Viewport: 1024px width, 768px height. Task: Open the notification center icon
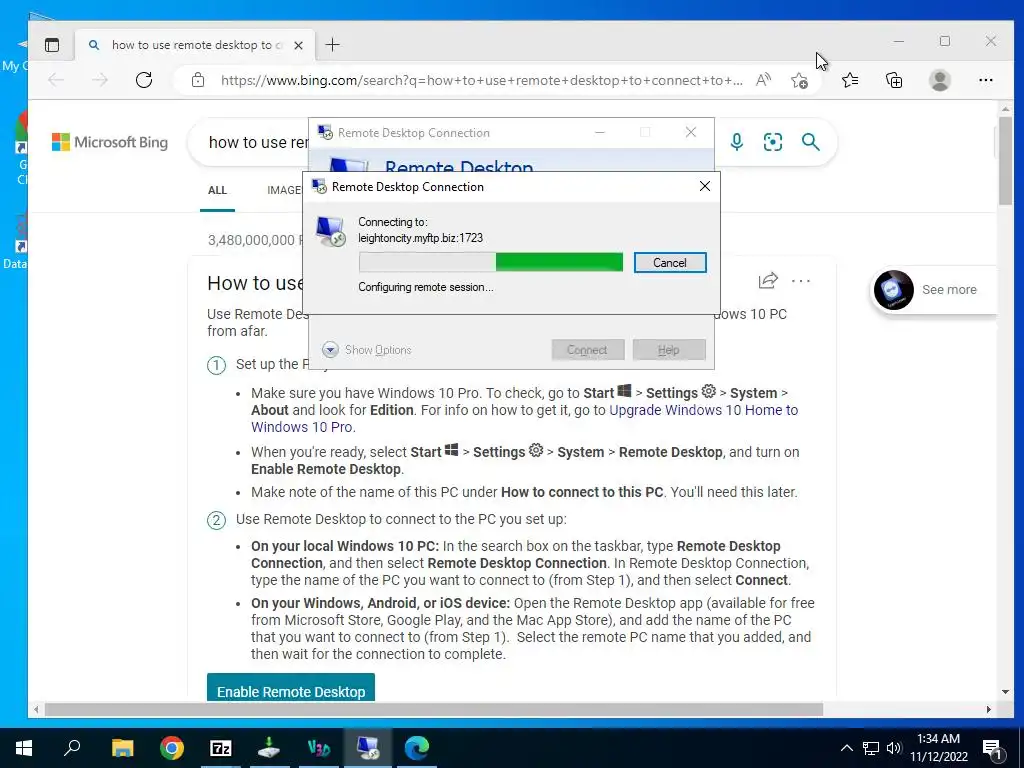992,748
